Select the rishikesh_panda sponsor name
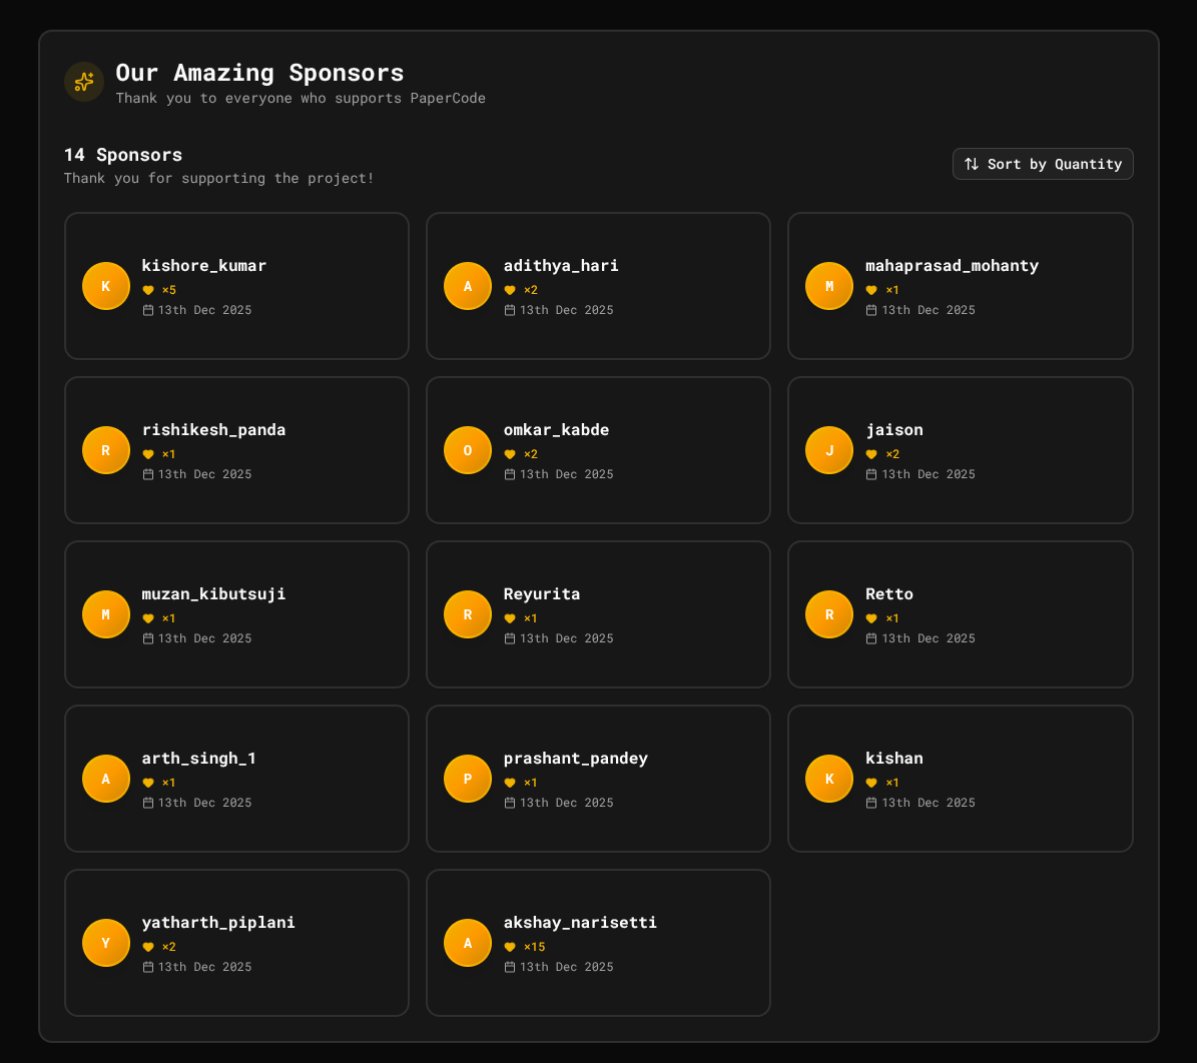This screenshot has width=1197, height=1063. point(214,430)
